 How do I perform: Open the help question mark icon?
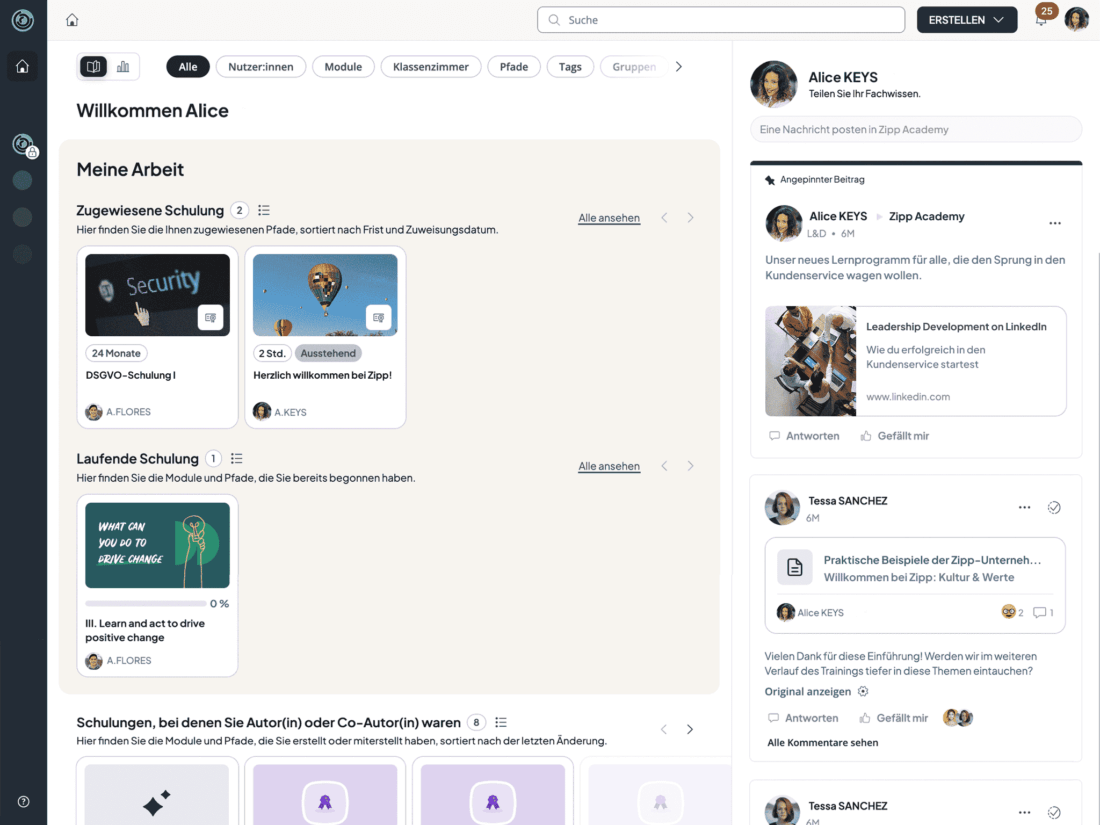click(x=23, y=801)
